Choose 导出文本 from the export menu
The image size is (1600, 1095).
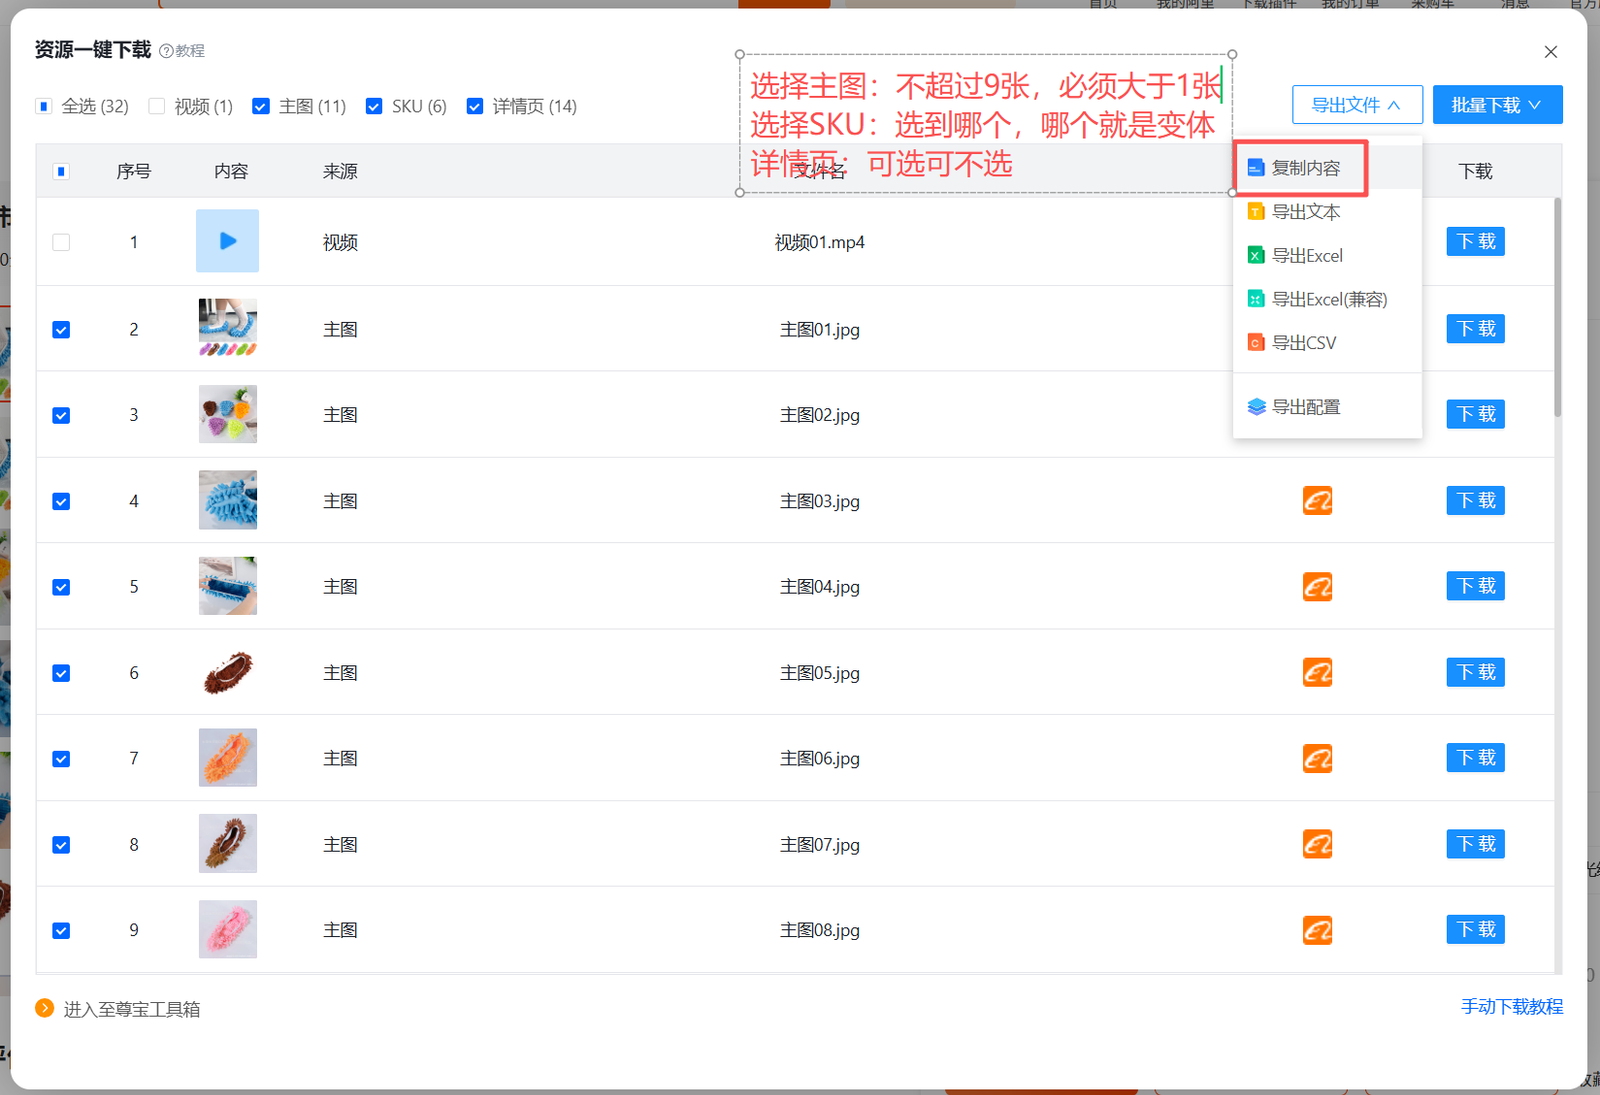(1307, 211)
